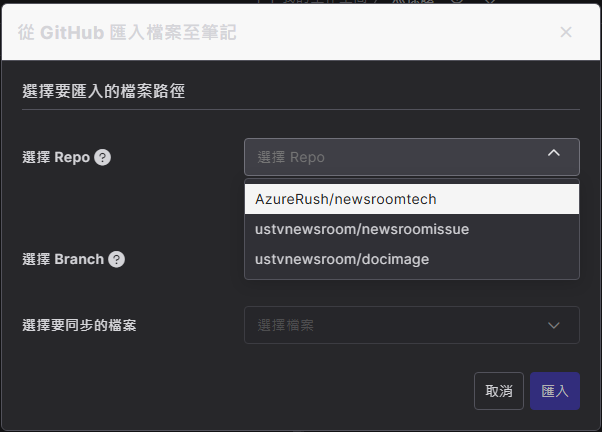Collapse the 選擇 Repo dropdown chevron

pos(554,153)
